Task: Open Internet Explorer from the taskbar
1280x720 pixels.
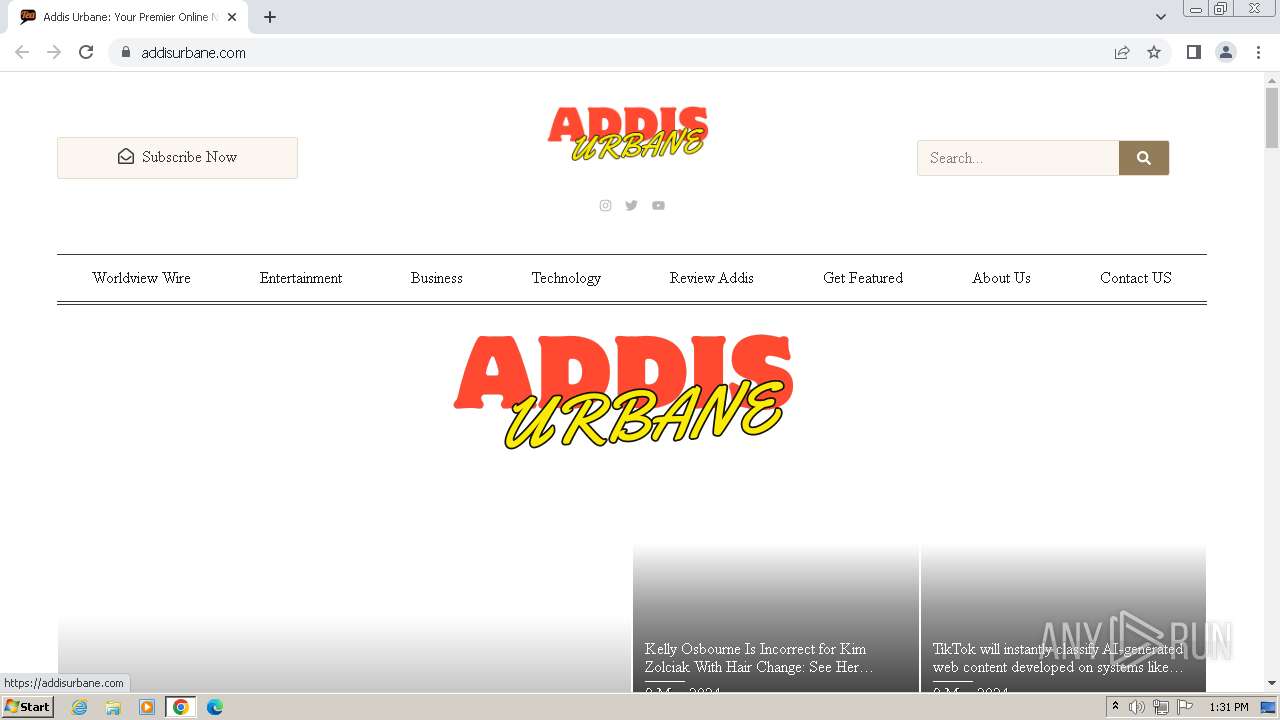Action: [x=80, y=707]
